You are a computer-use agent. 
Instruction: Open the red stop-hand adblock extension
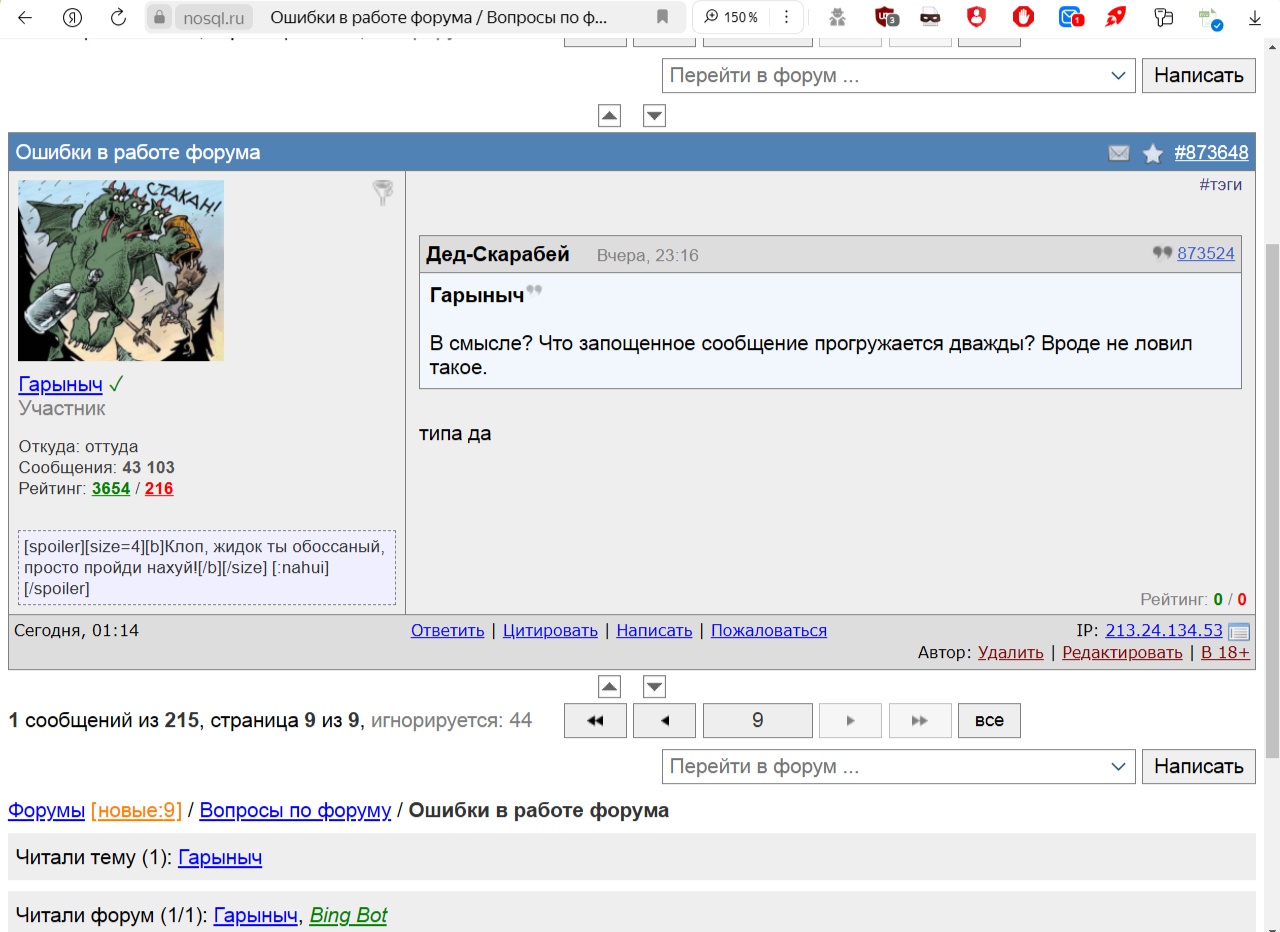tap(1023, 17)
